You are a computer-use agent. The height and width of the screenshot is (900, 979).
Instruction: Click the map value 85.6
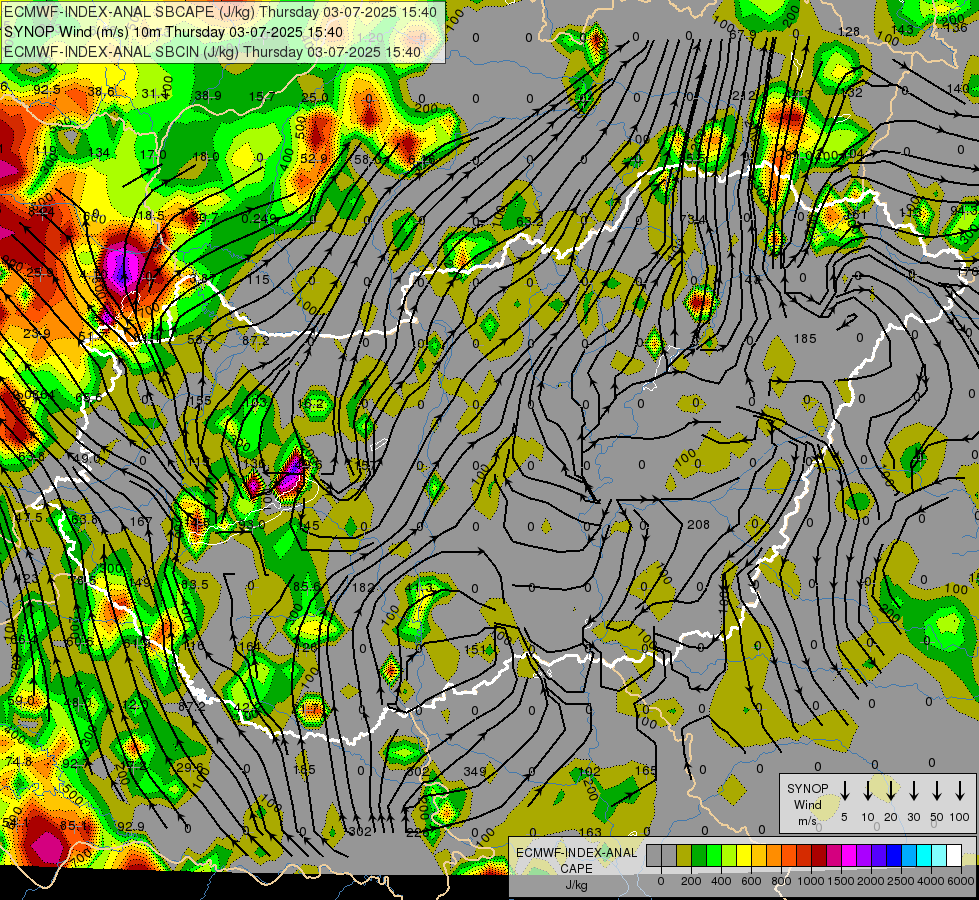[x=307, y=586]
